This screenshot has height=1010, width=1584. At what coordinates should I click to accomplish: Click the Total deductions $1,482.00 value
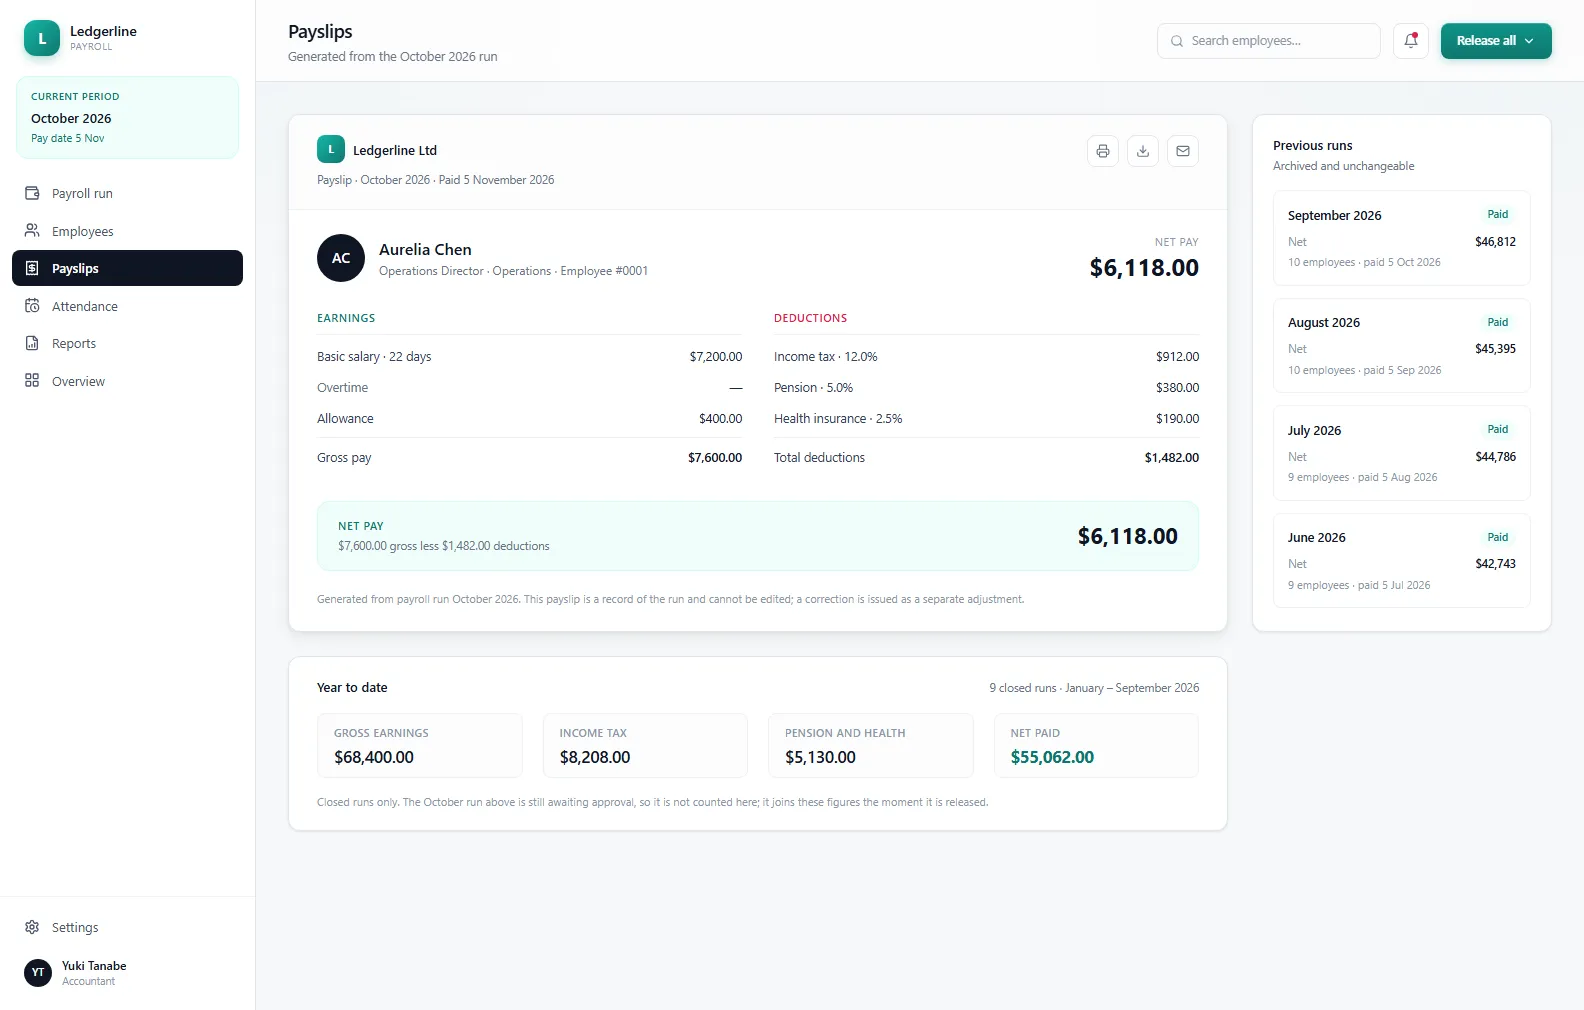pyautogui.click(x=1172, y=458)
